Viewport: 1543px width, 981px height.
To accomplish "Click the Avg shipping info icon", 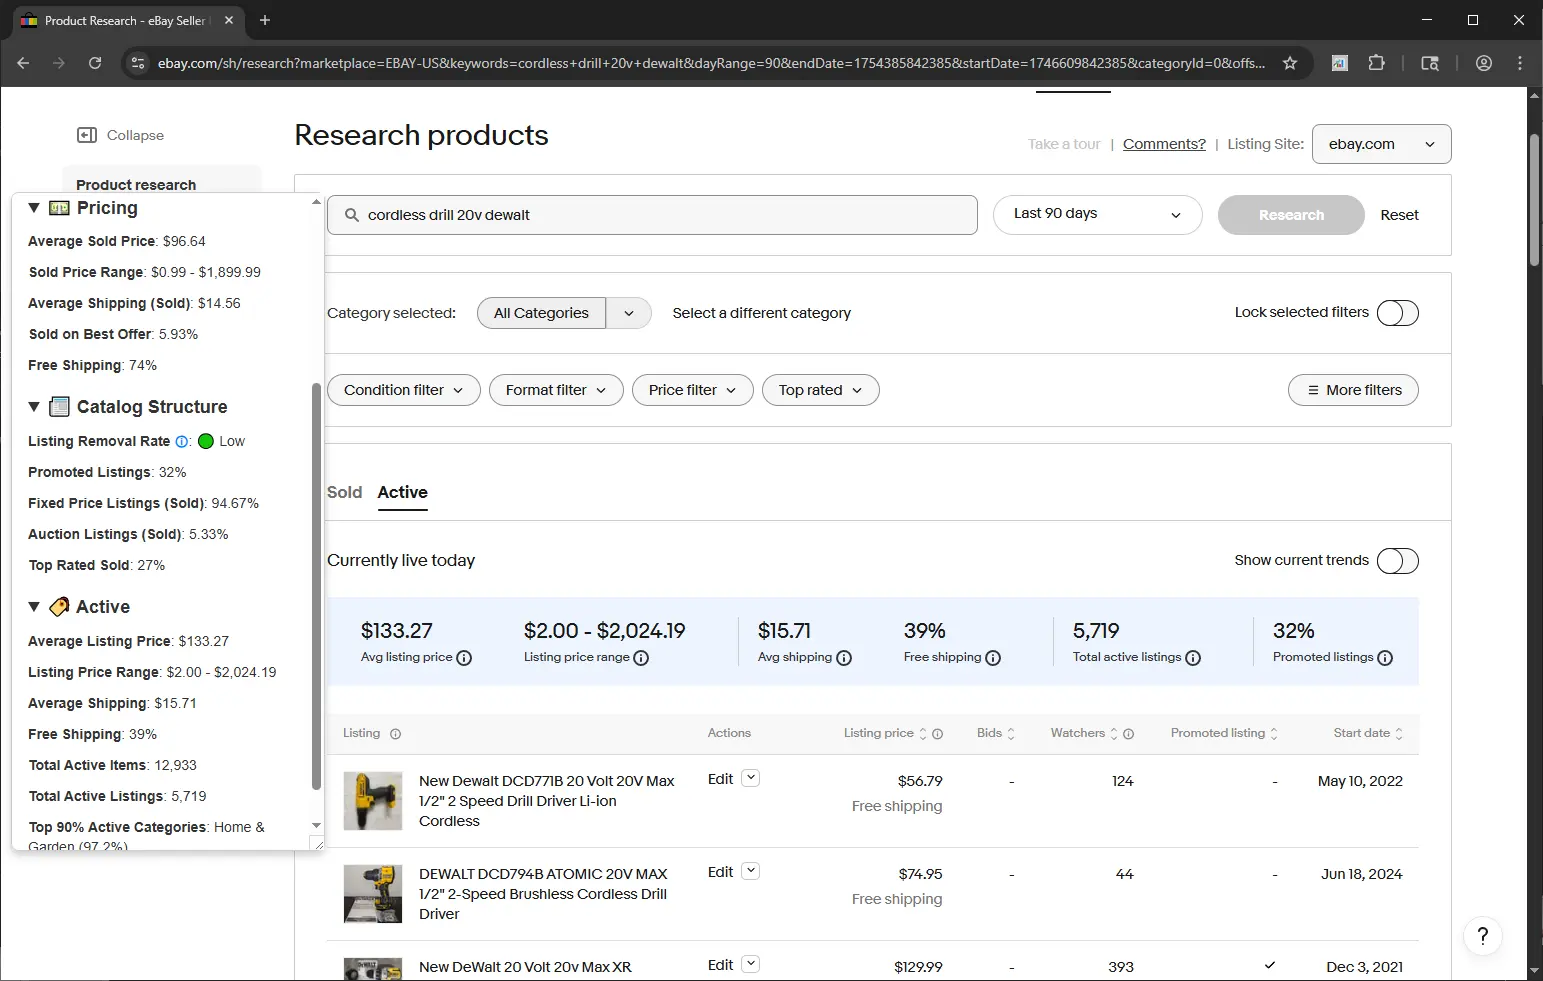I will 844,658.
